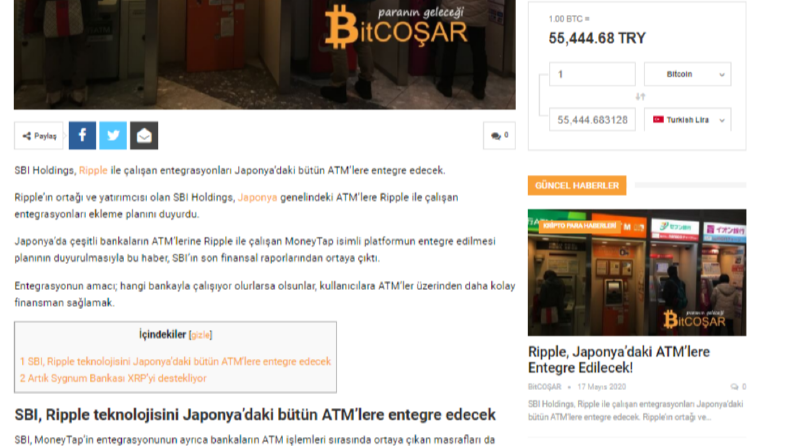Viewport: 793px width, 446px height.
Task: Click the 17 Mayıs 2020 date
Action: pos(601,387)
